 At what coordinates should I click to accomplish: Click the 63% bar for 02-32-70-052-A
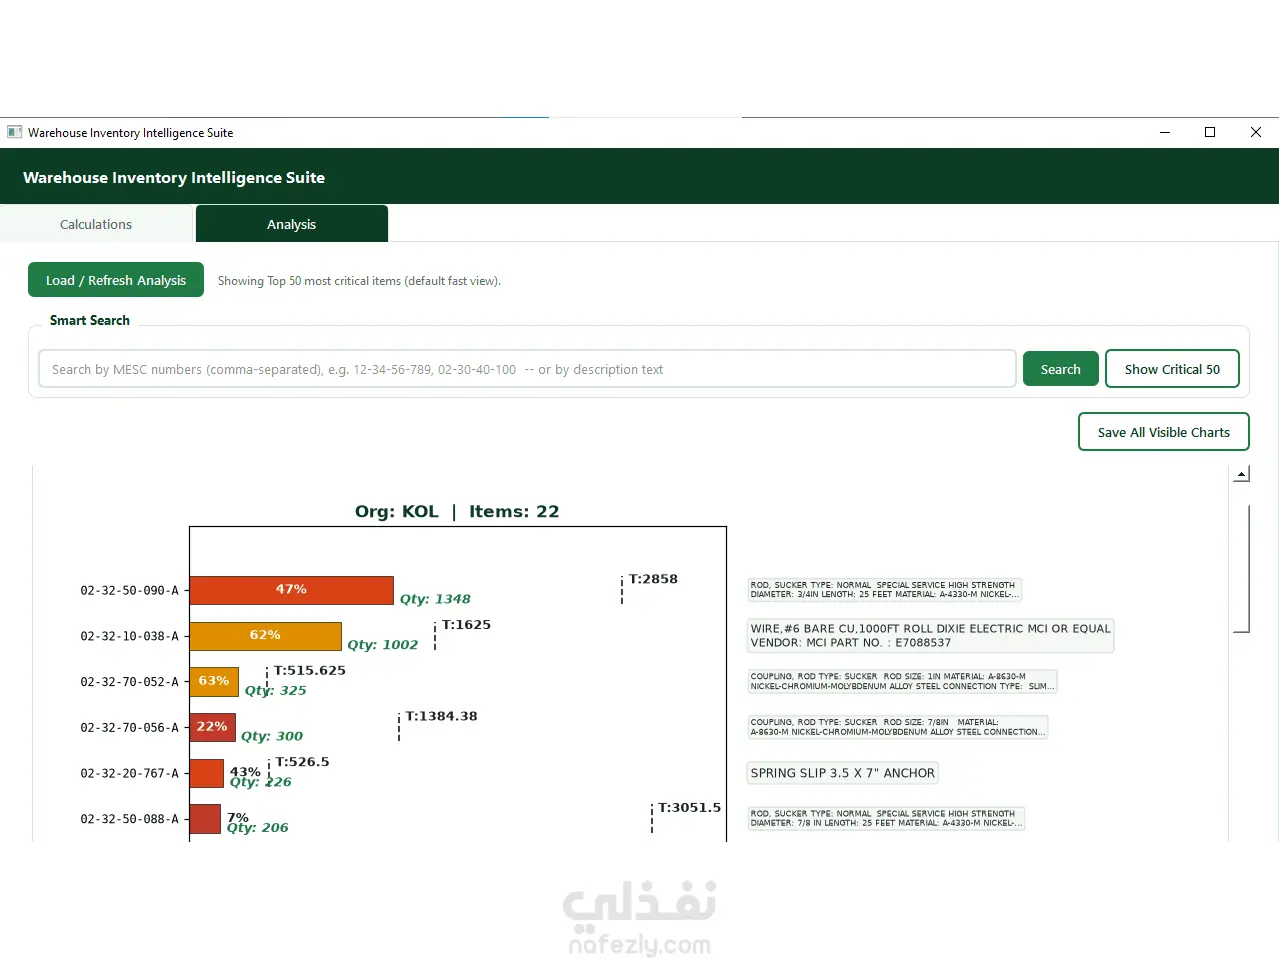214,681
